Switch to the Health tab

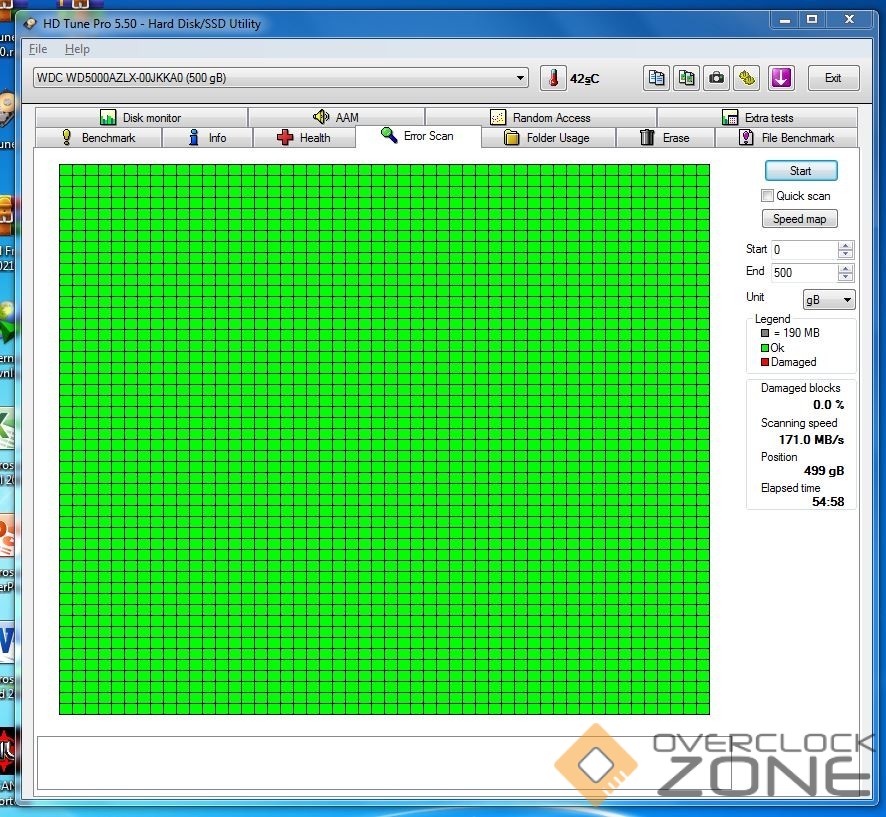[304, 137]
